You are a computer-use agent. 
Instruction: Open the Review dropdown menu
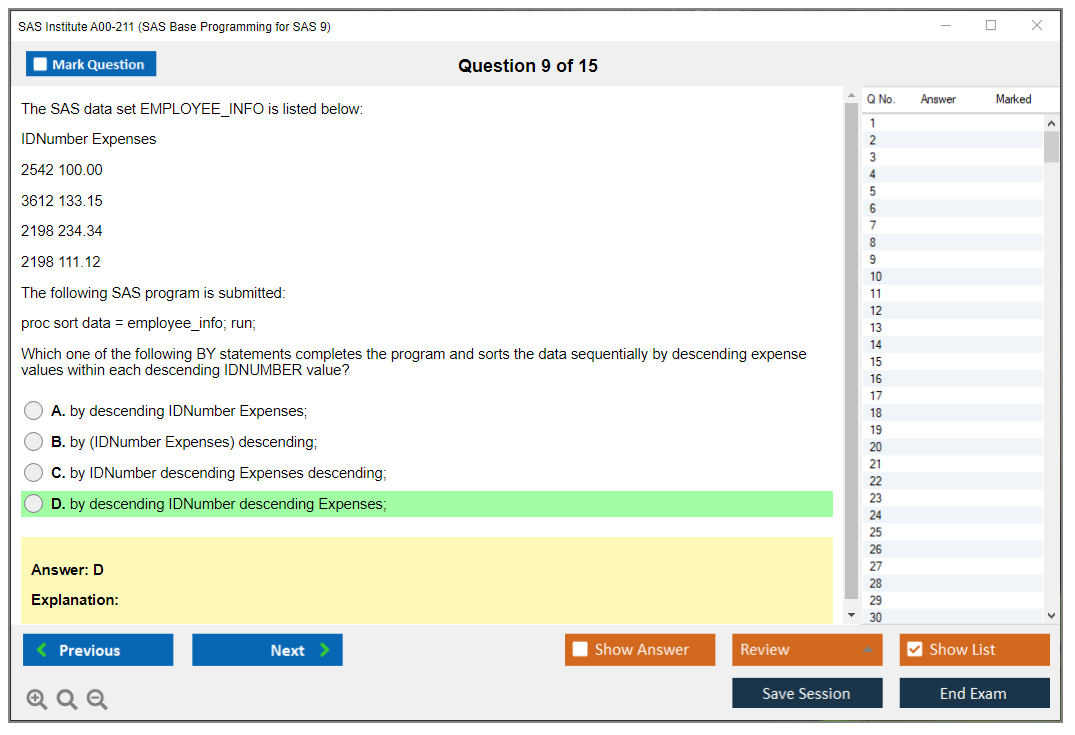pos(807,650)
